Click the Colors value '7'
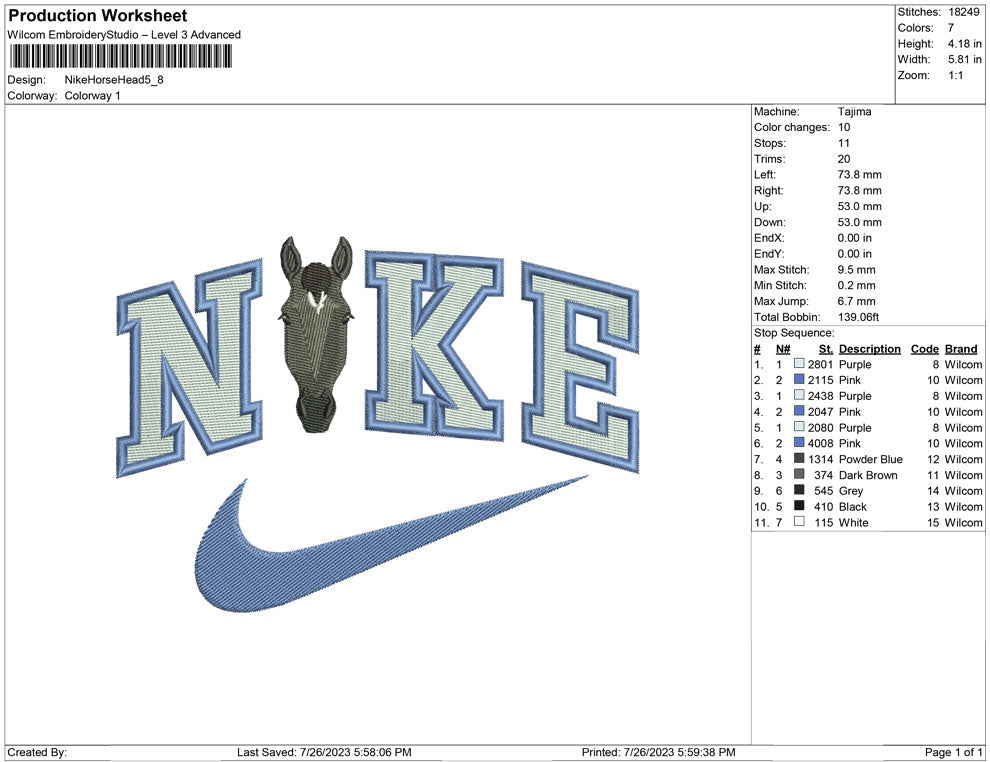 click(951, 28)
